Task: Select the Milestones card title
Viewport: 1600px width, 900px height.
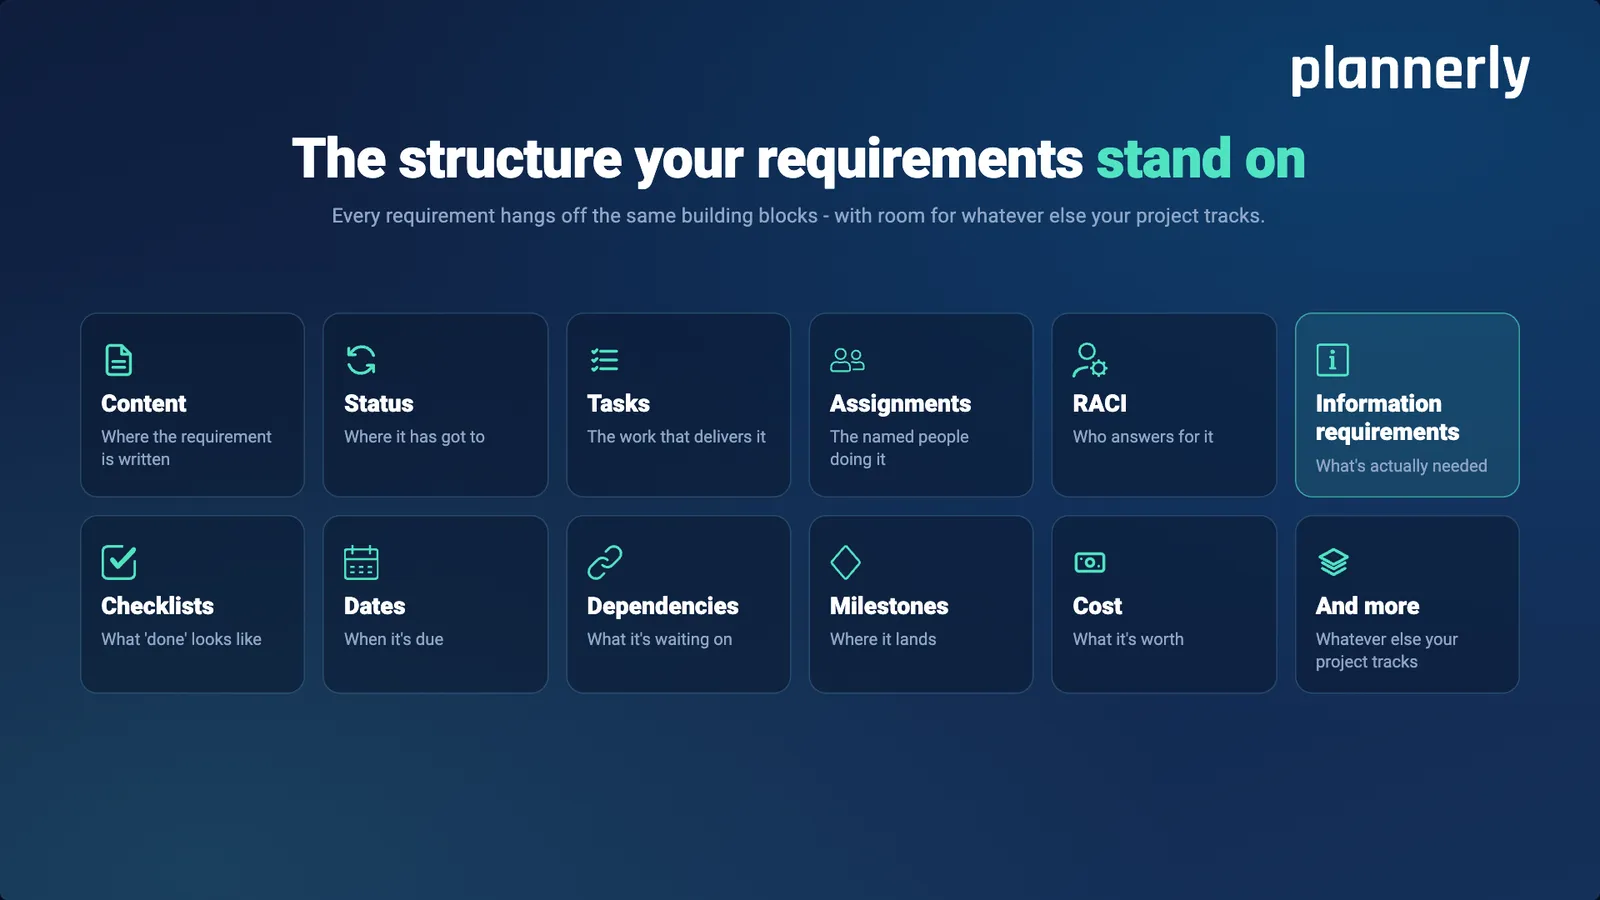Action: 889,606
